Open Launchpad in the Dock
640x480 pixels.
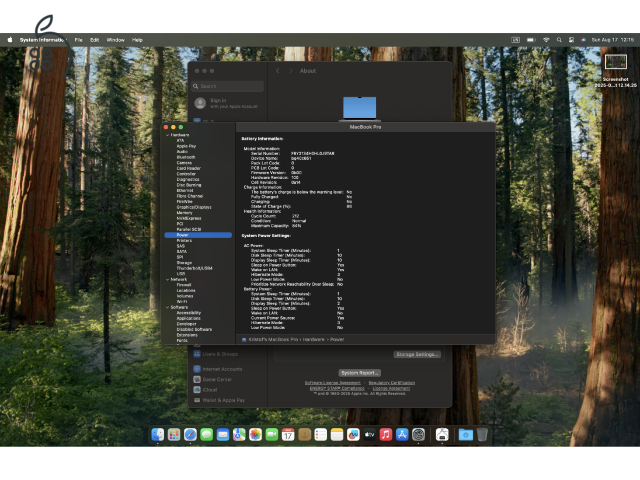click(x=174, y=435)
